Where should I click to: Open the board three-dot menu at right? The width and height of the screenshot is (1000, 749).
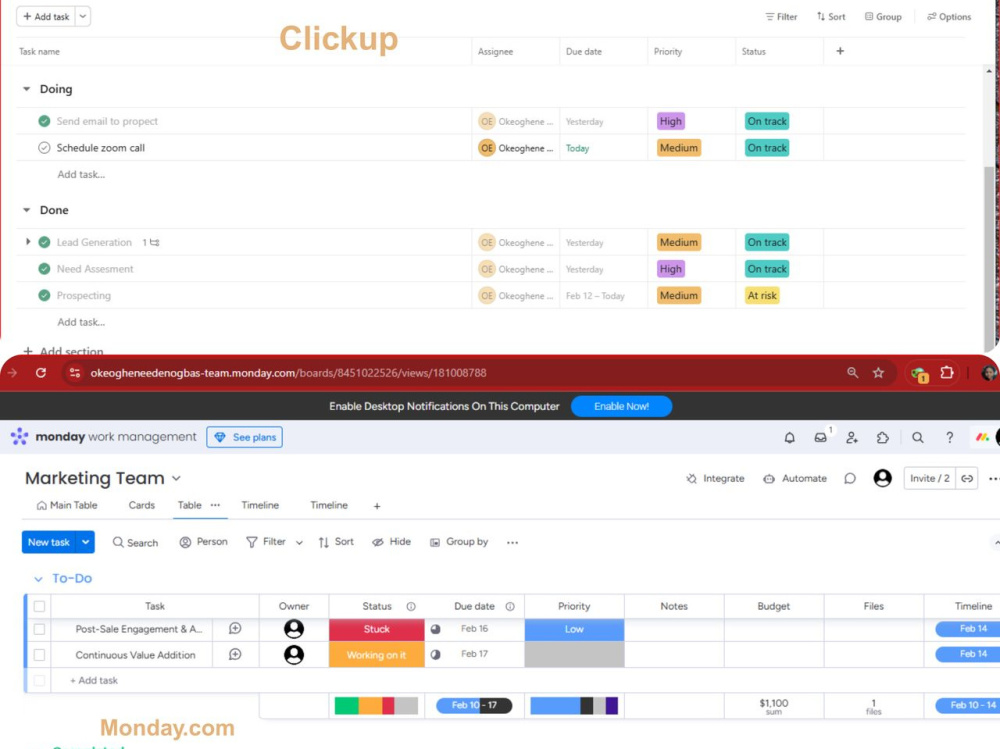point(994,478)
